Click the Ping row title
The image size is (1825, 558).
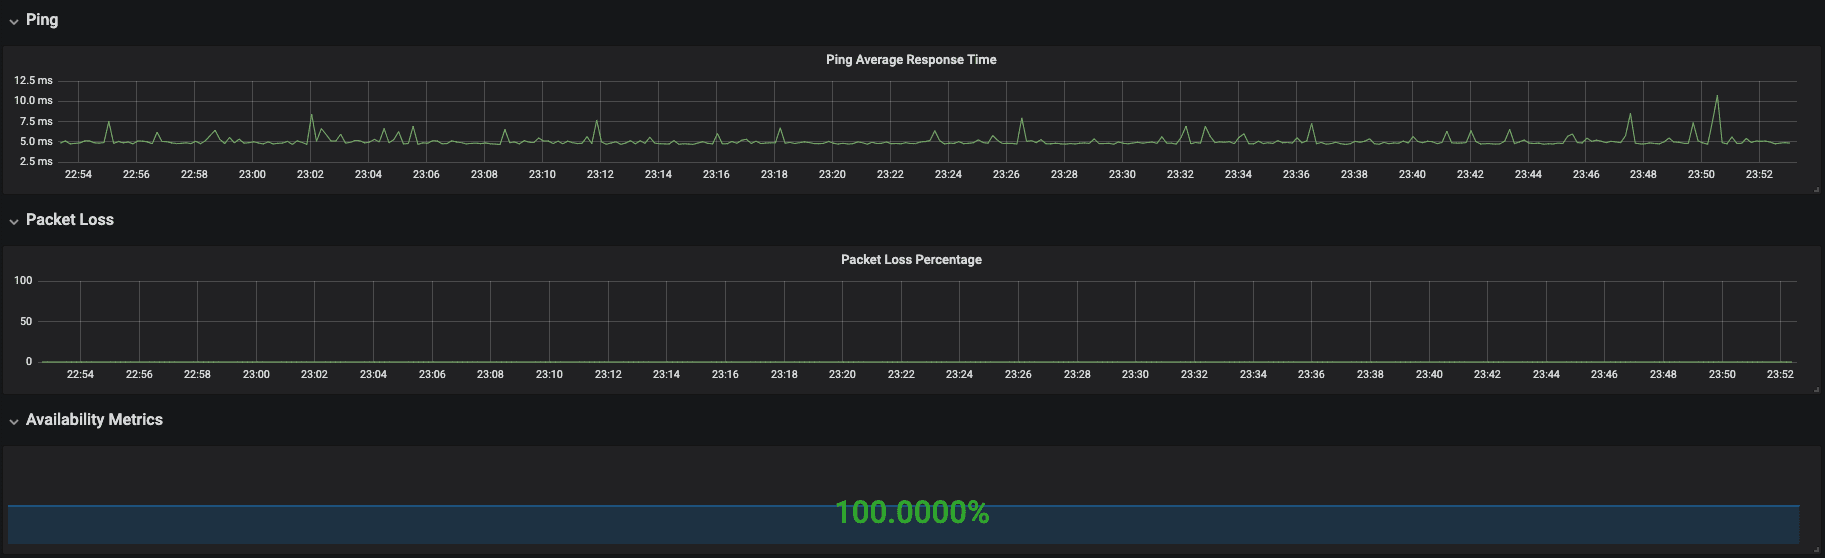[x=42, y=20]
